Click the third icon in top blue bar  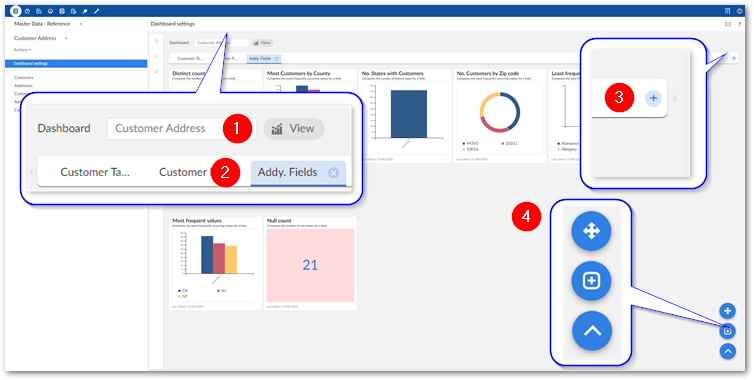click(x=39, y=11)
